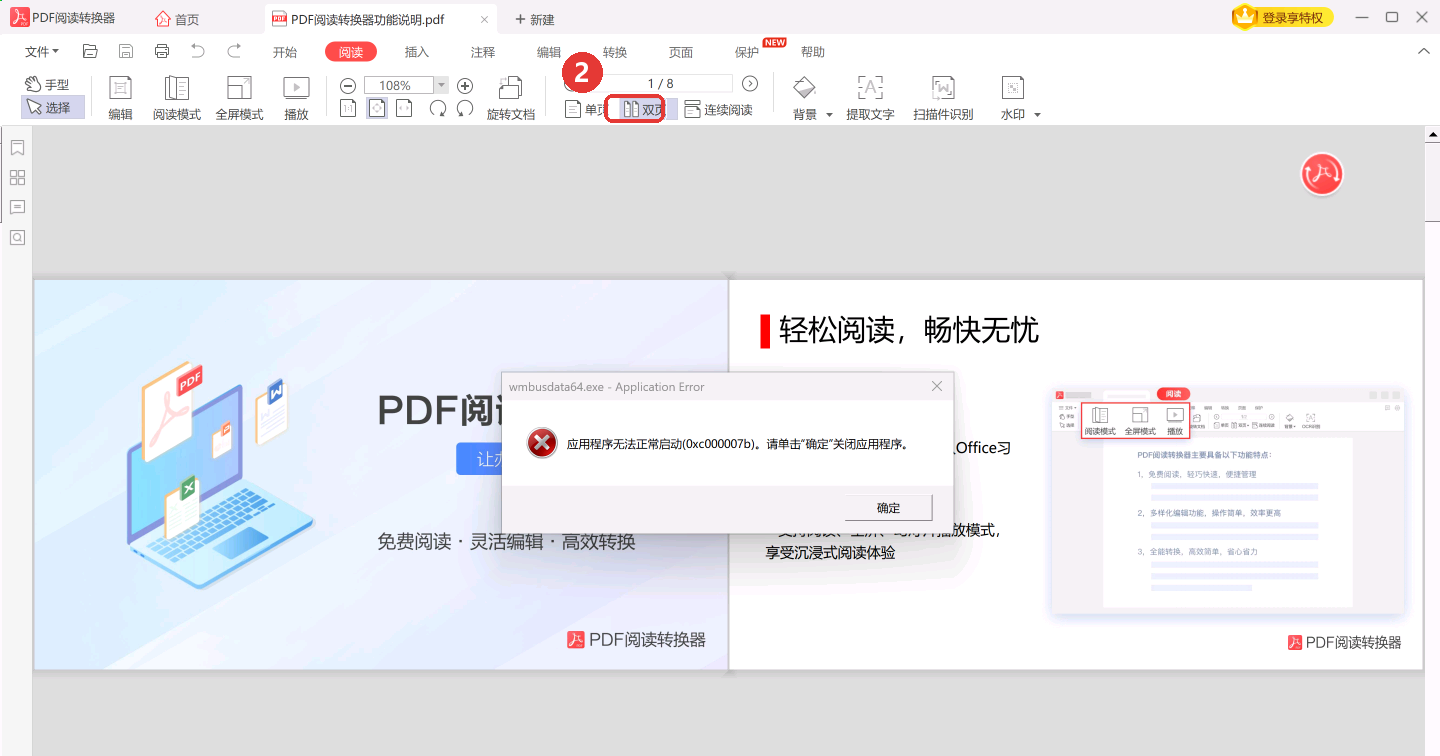Click 提取文字 extract text tool

871,98
